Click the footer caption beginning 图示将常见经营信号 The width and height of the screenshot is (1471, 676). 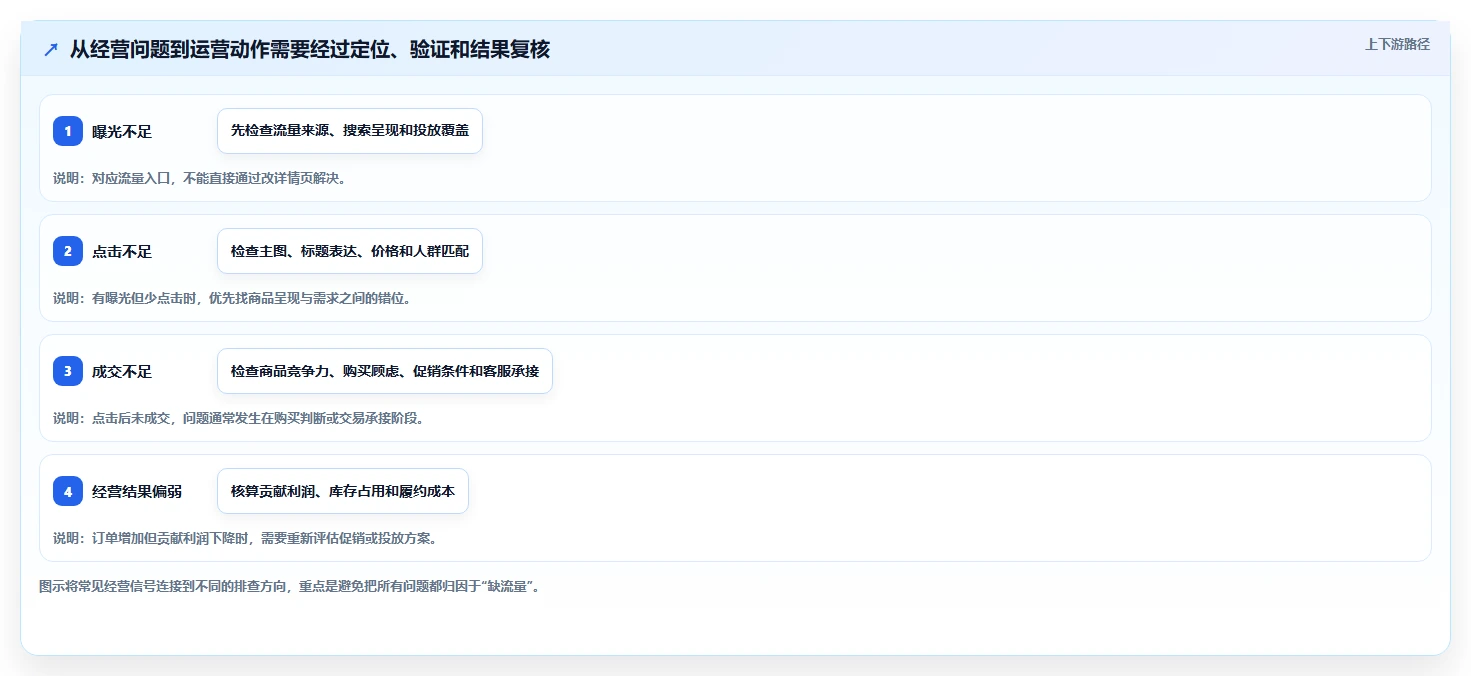tap(290, 587)
